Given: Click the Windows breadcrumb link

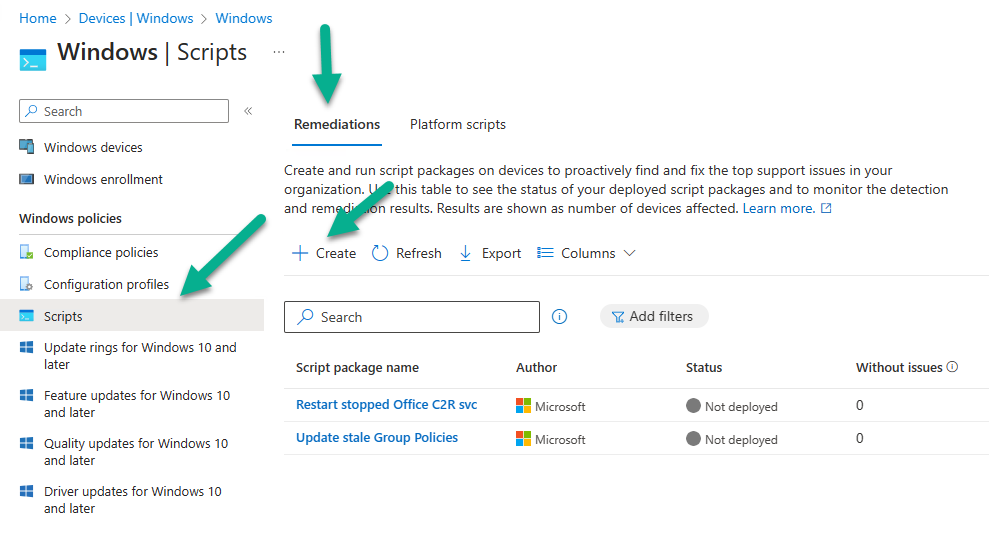Looking at the screenshot, I should 244,18.
